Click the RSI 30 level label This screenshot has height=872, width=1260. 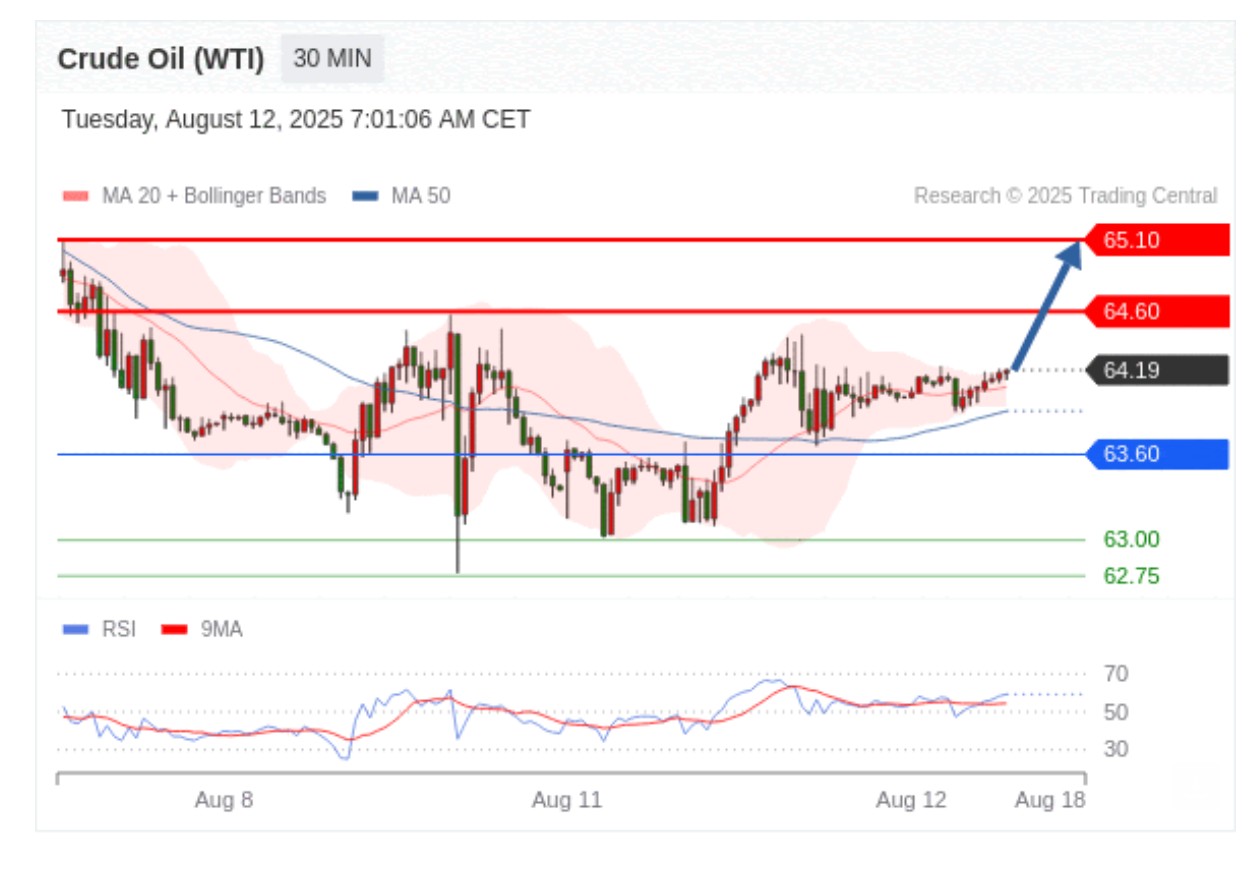pos(1116,749)
